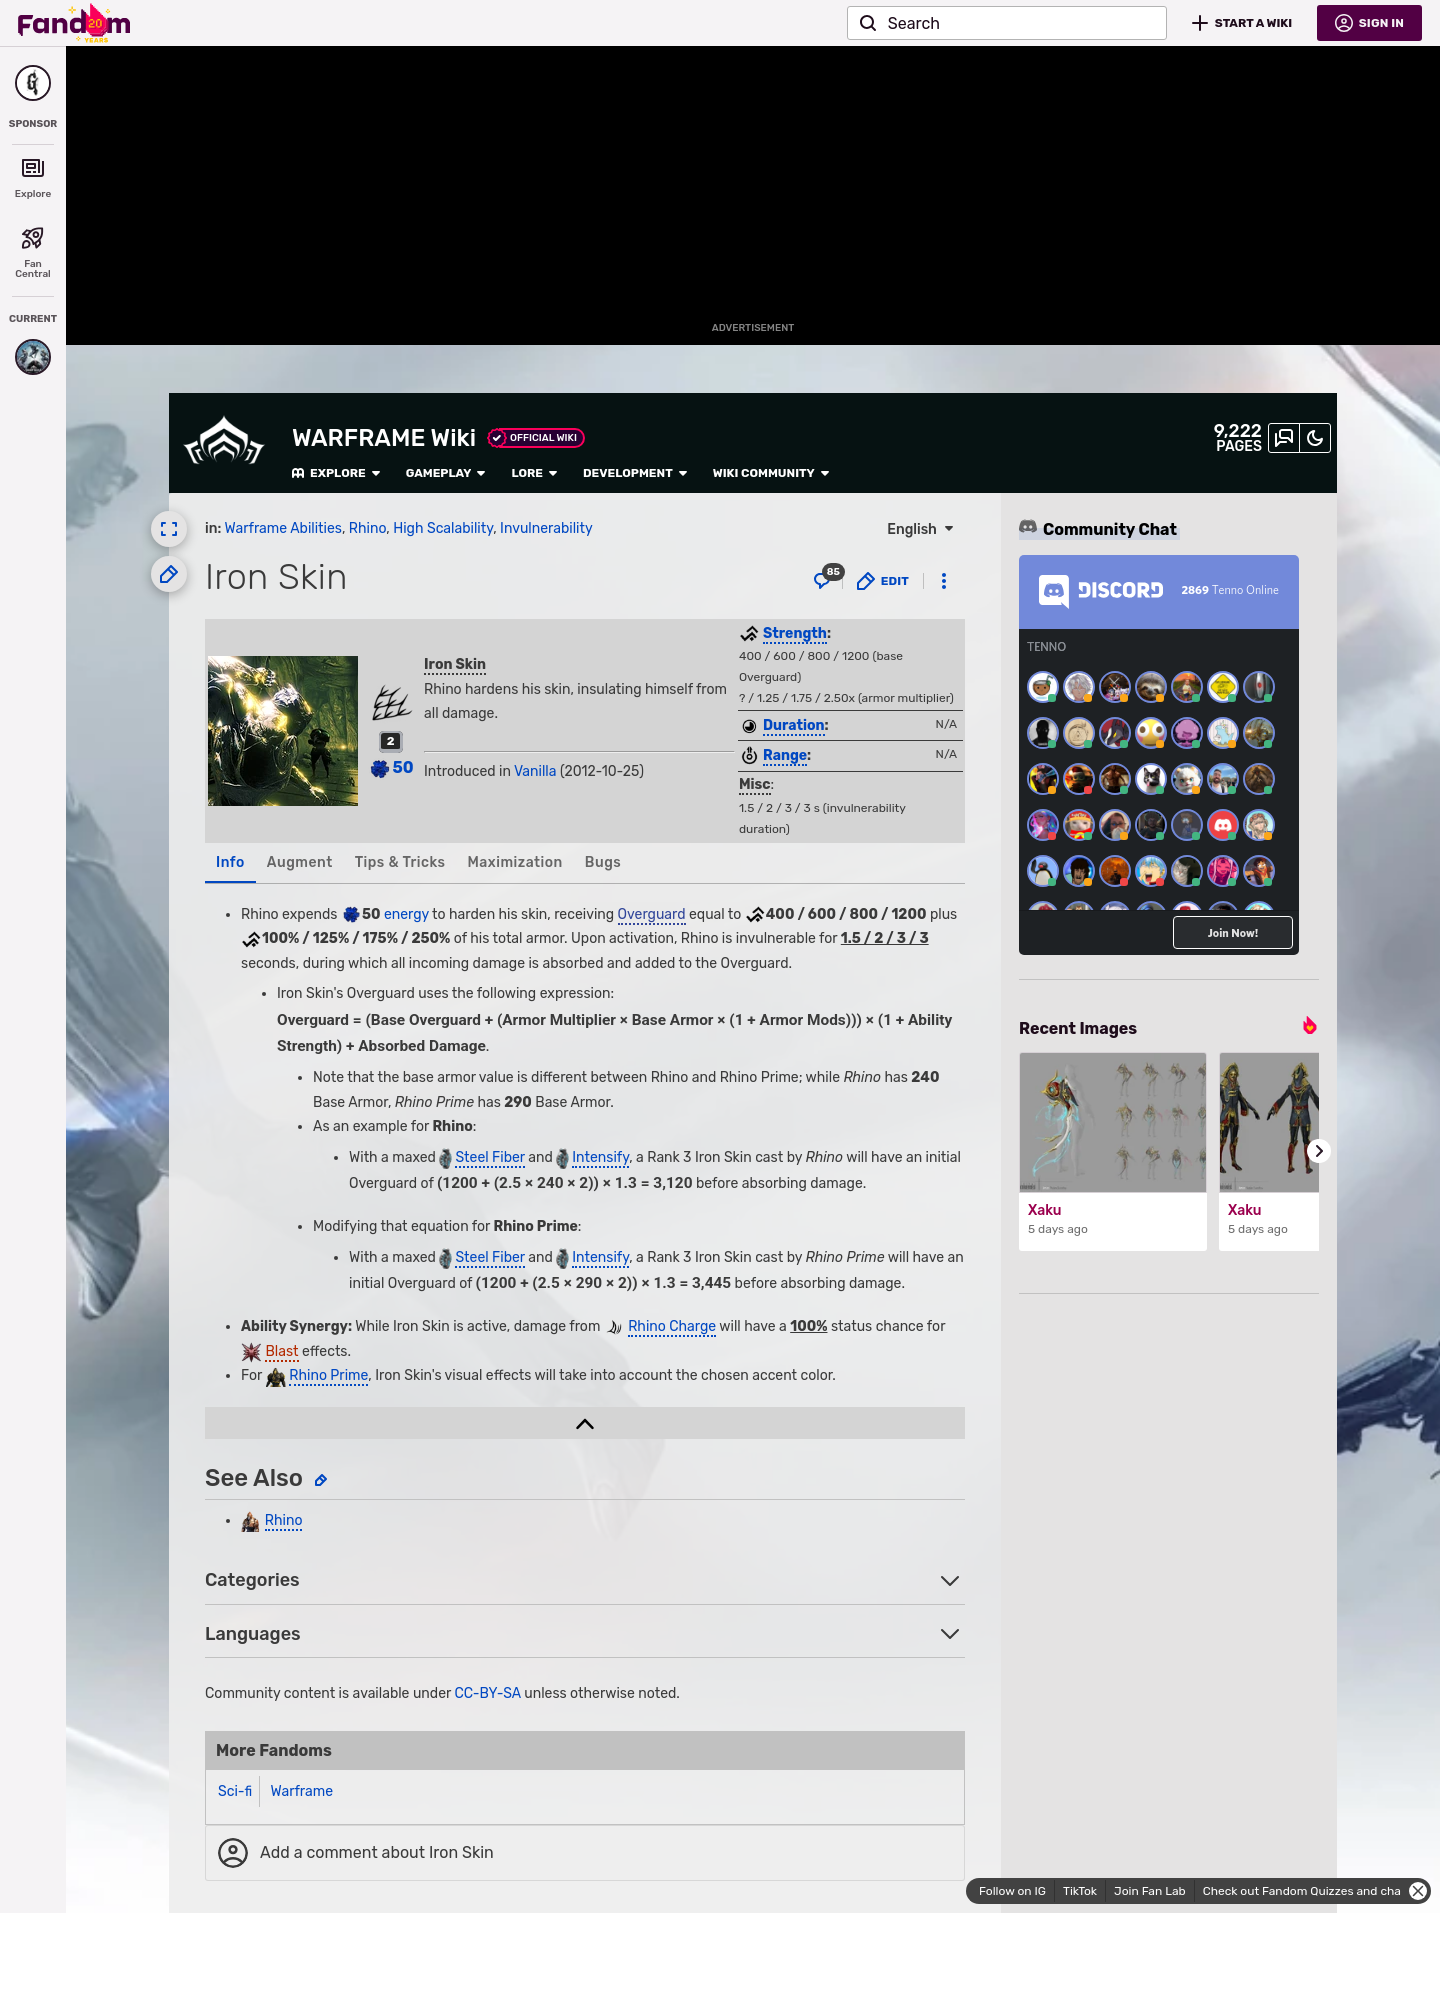
Task: Open the High Scalability category link
Action: (x=443, y=528)
